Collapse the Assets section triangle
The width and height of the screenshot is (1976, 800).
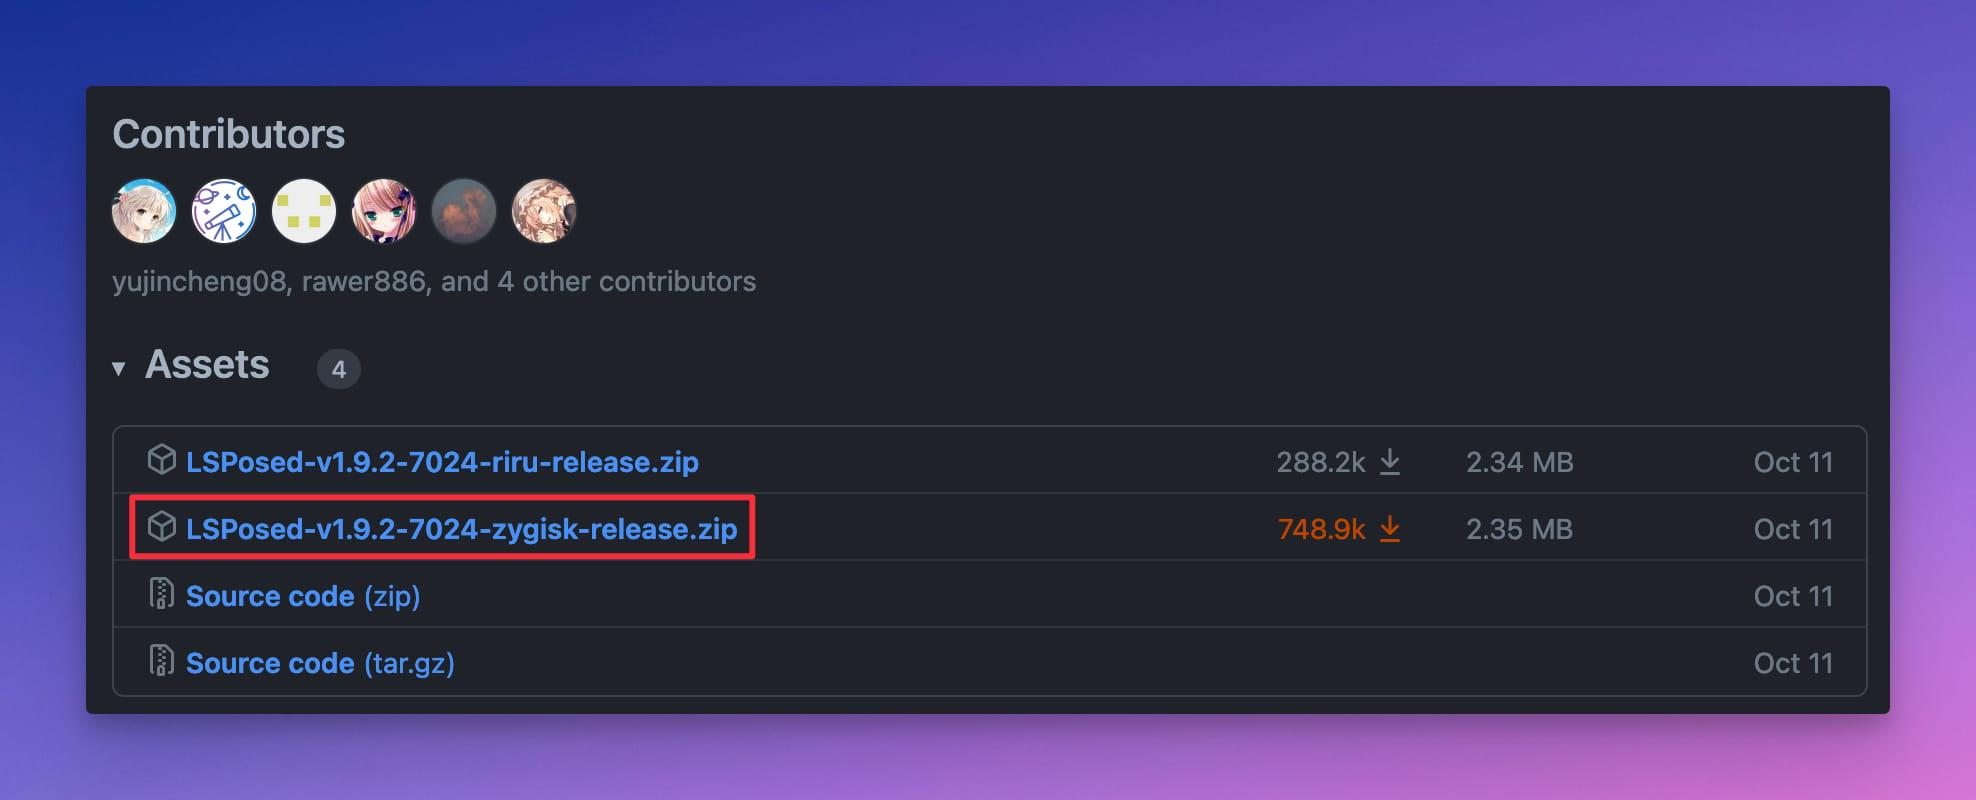tap(119, 368)
